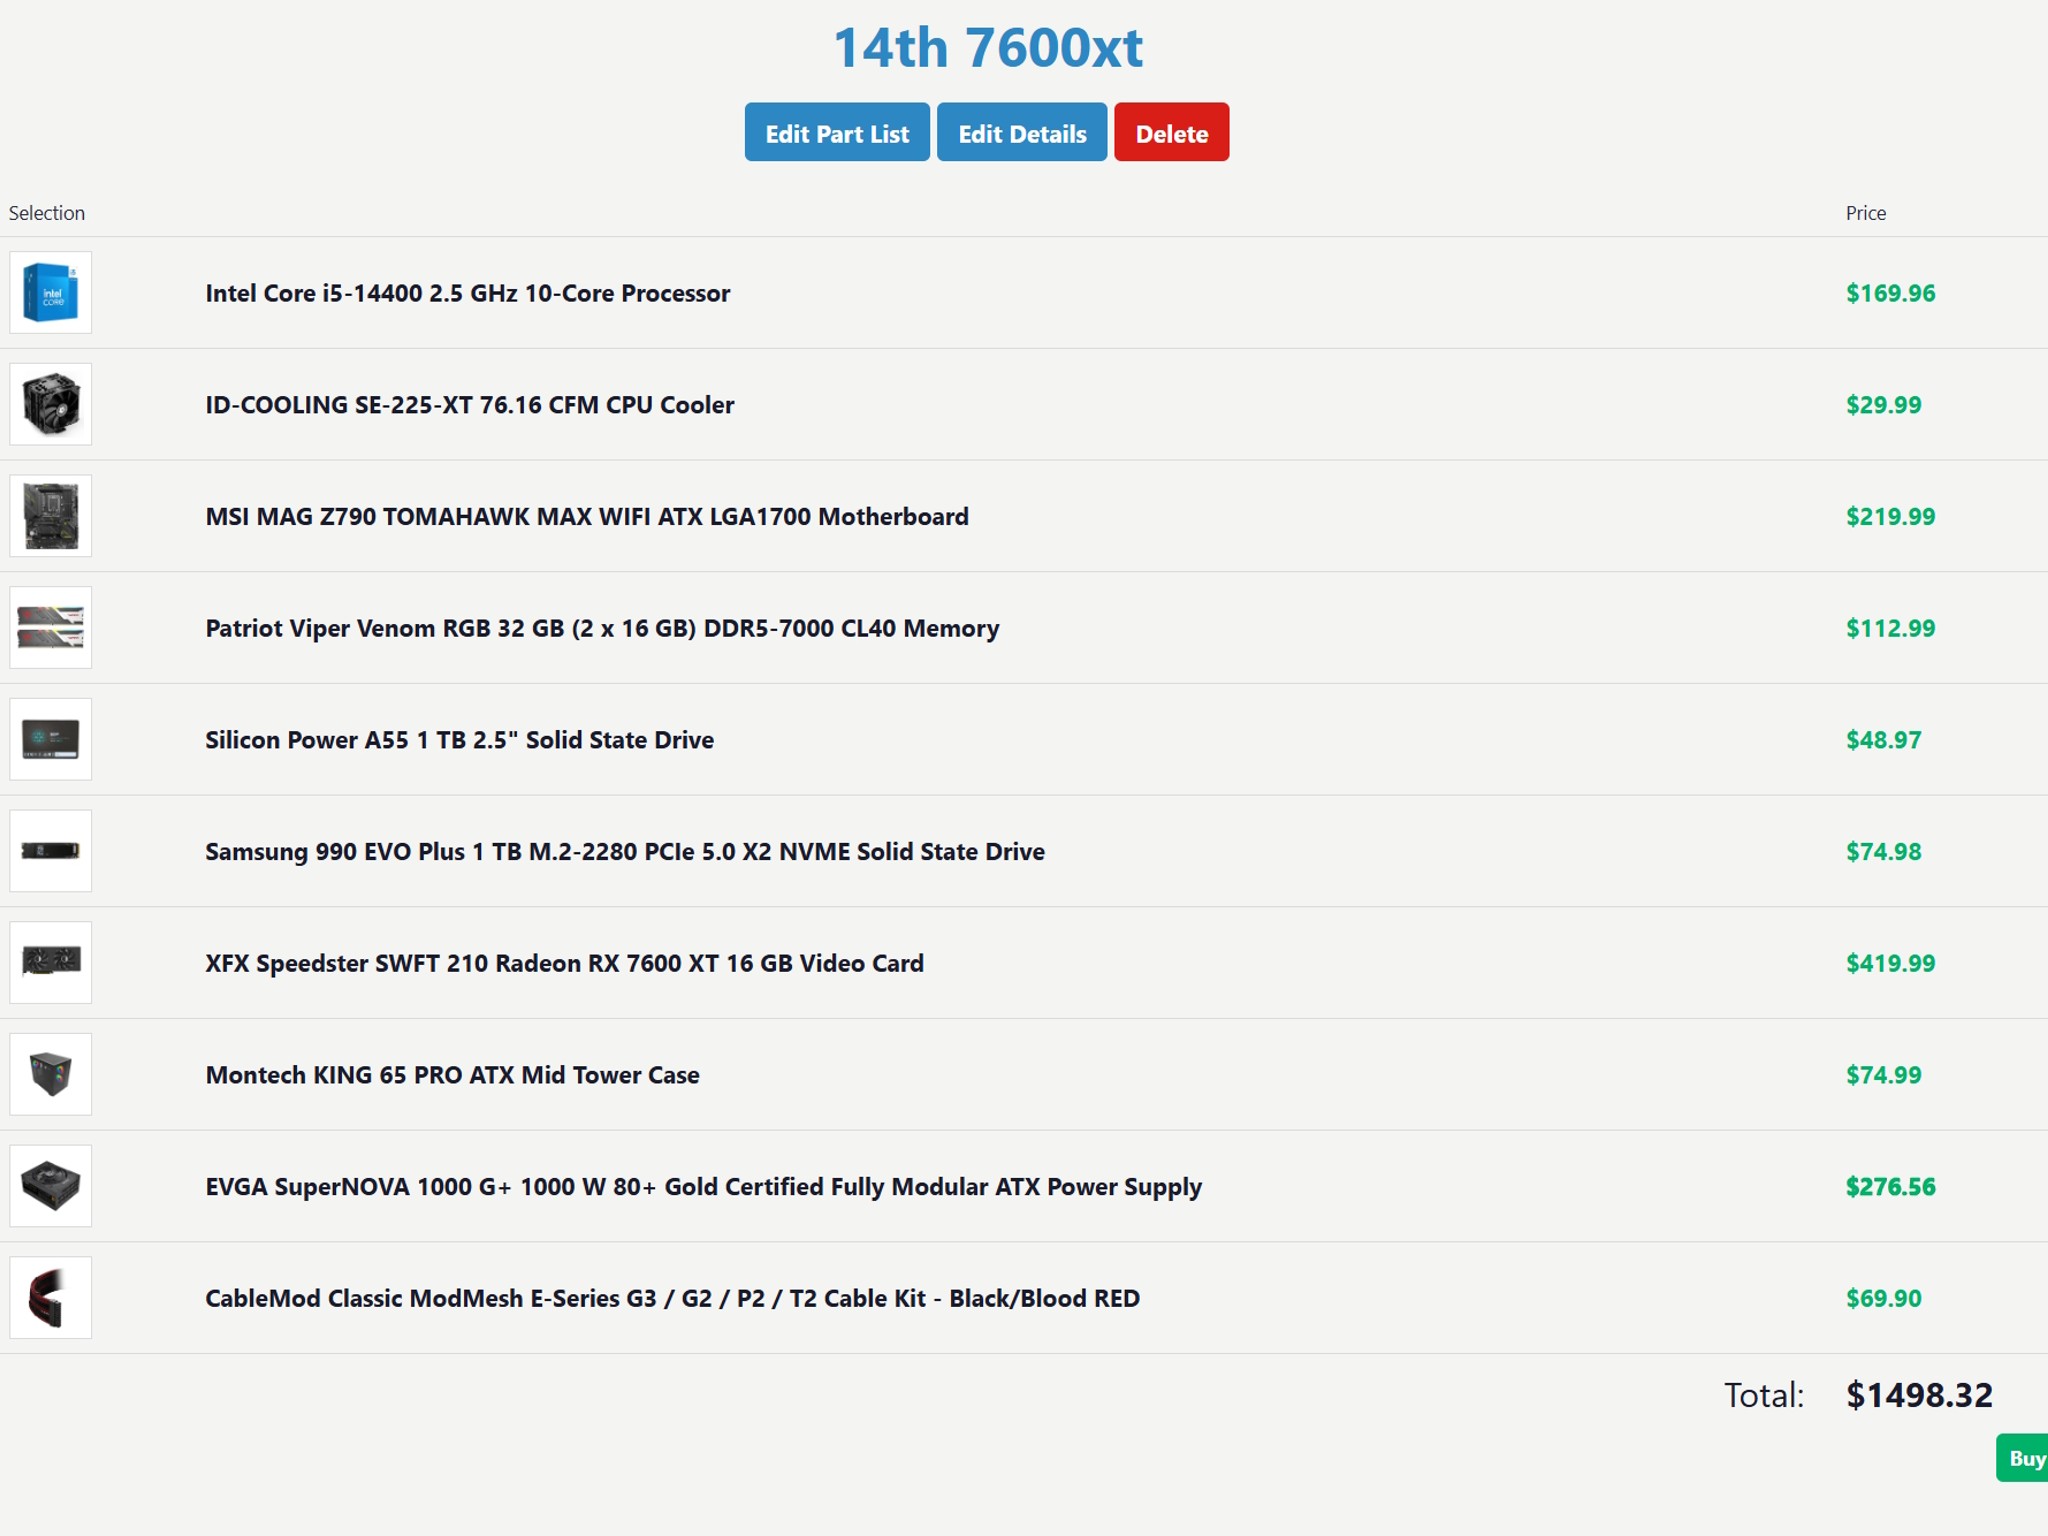Open the XFX Speedster RX 7600 XT link
Image resolution: width=2048 pixels, height=1536 pixels.
(x=565, y=963)
